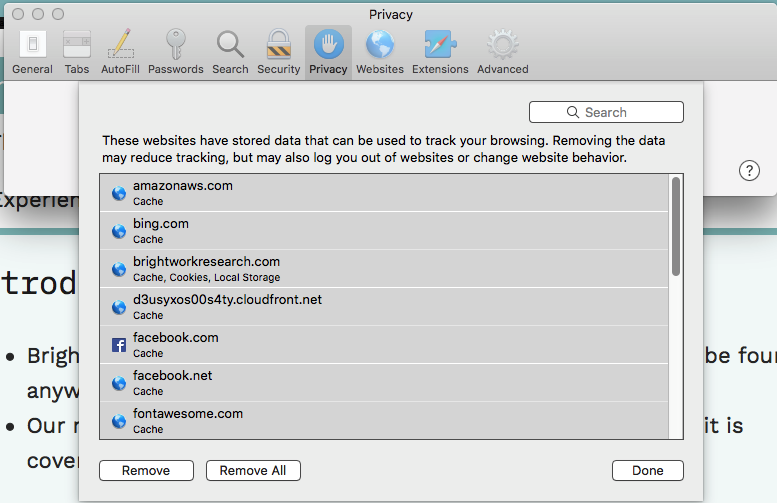The height and width of the screenshot is (503, 777).
Task: Click the Remove All button
Action: point(253,470)
